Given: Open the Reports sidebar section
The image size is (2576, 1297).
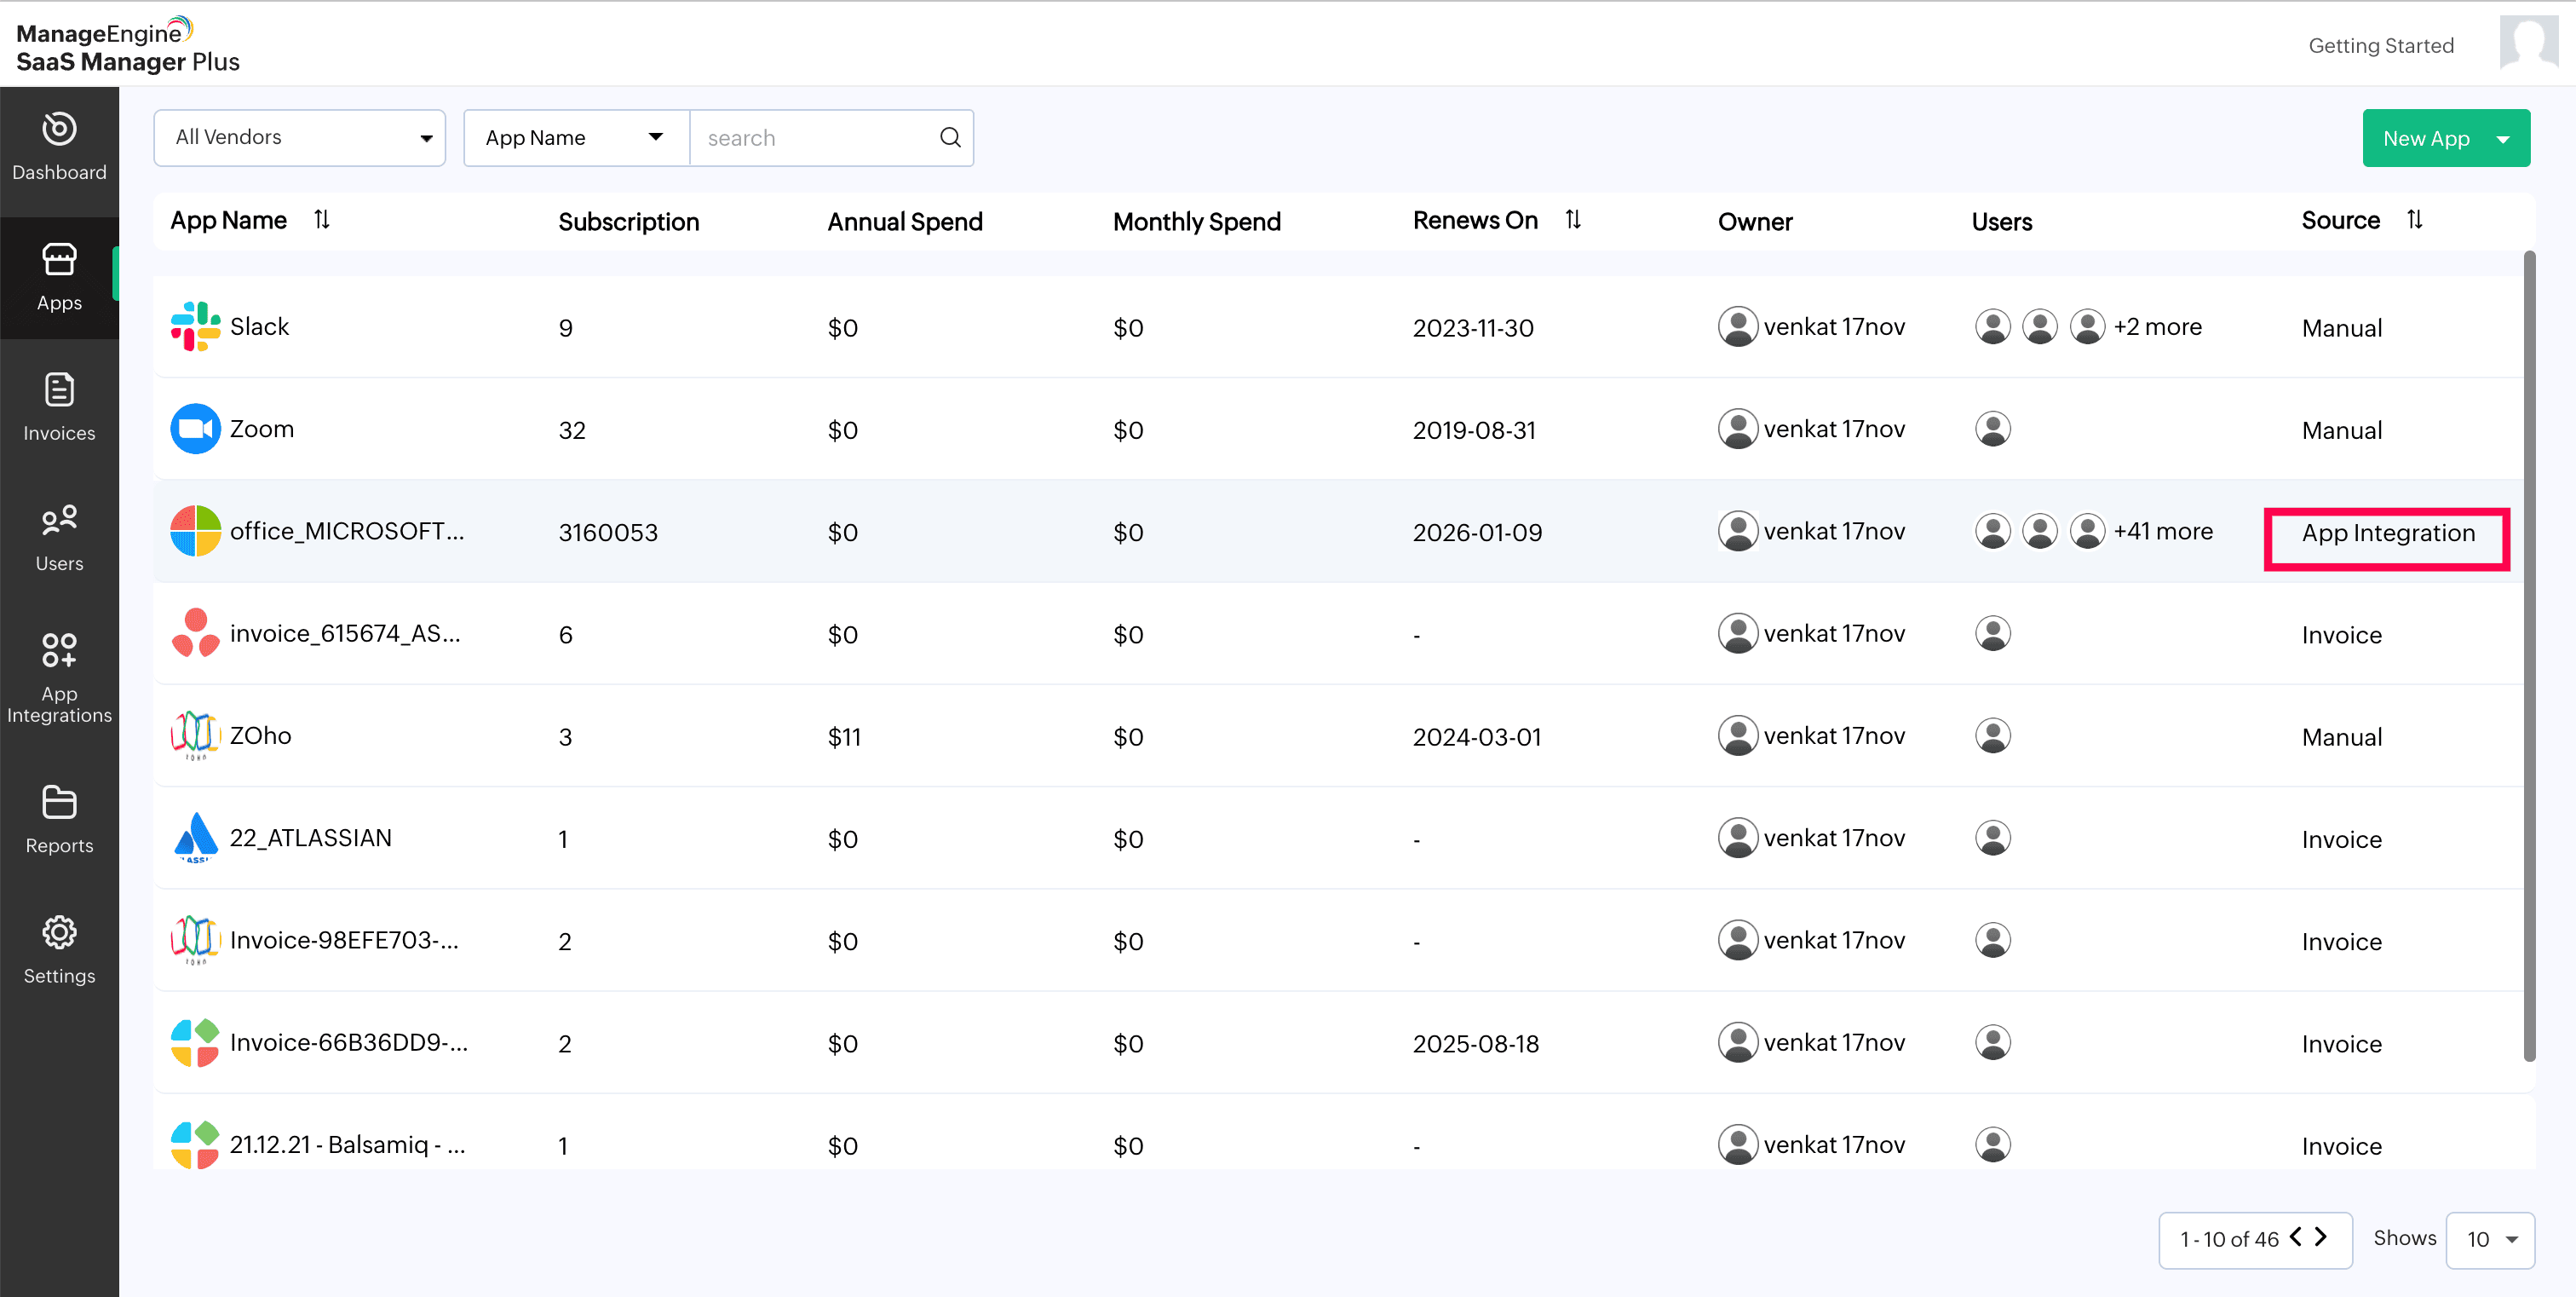Looking at the screenshot, I should [59, 819].
